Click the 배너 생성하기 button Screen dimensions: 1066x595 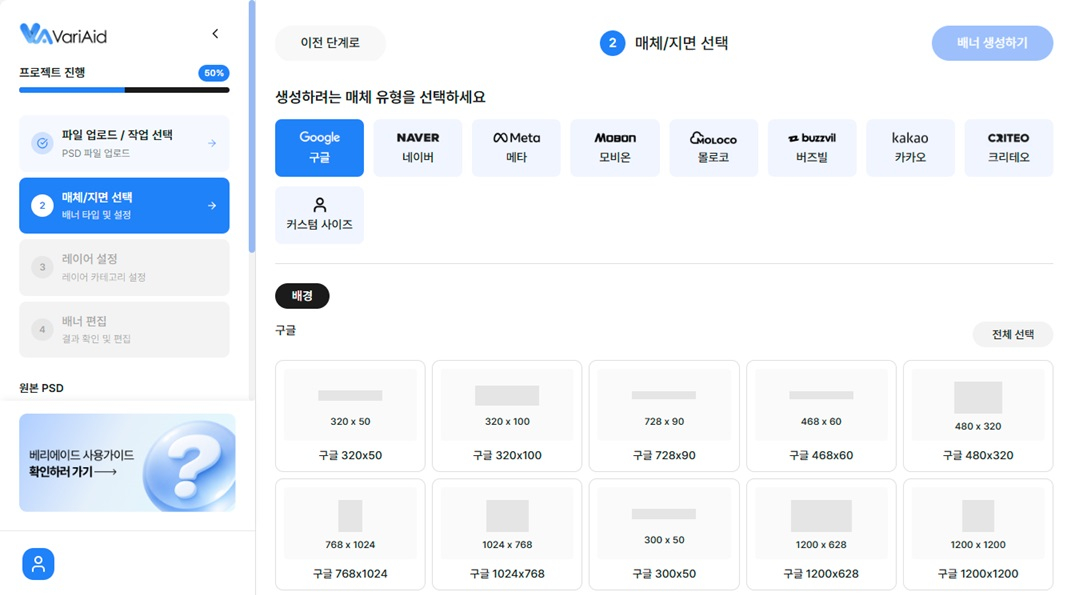pyautogui.click(x=992, y=42)
